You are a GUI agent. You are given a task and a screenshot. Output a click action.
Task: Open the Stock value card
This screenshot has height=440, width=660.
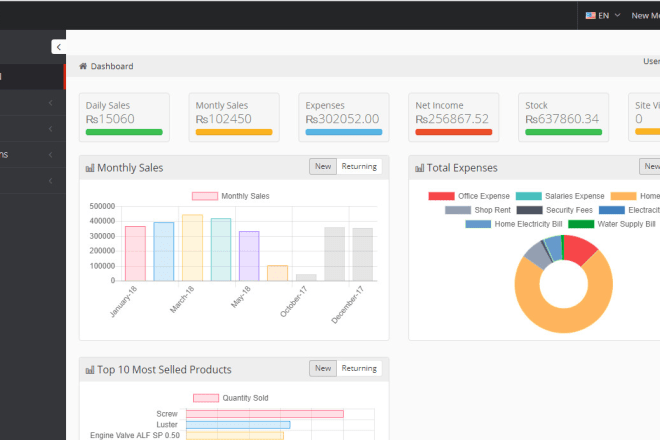click(x=564, y=117)
